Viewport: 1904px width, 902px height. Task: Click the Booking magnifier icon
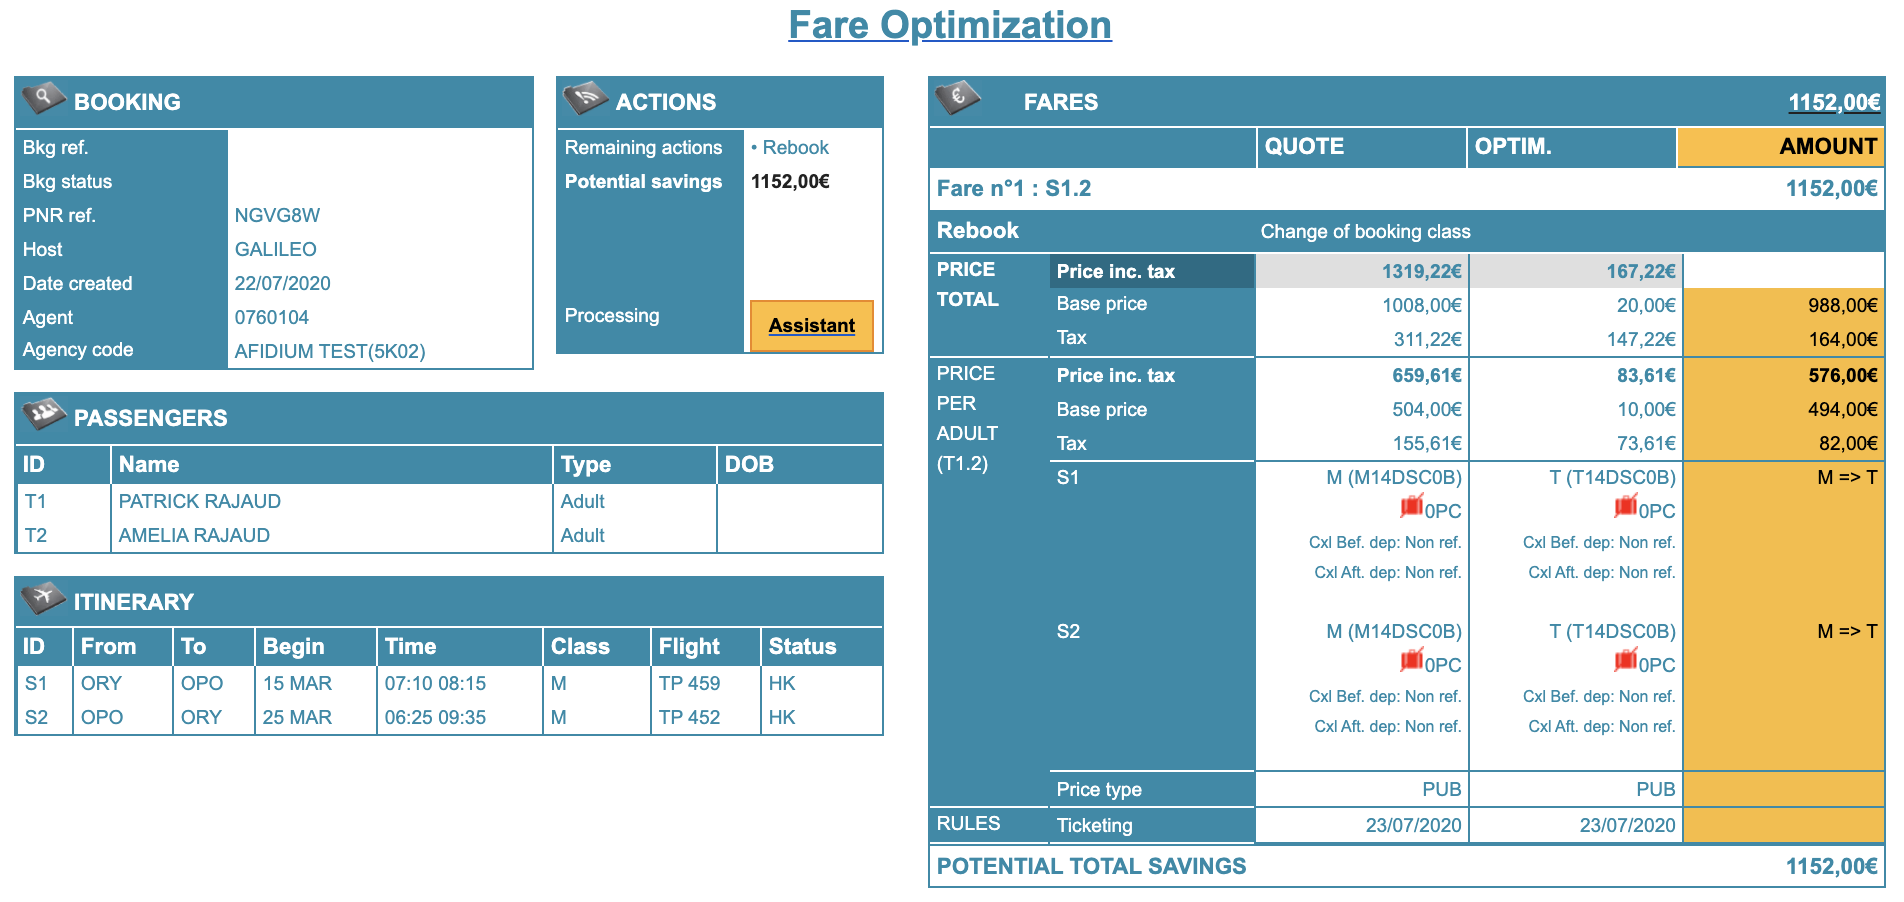pos(43,98)
